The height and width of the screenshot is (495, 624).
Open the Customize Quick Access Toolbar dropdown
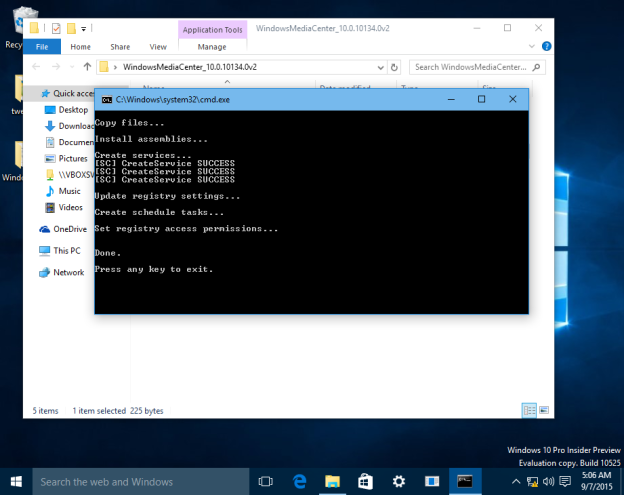coord(84,29)
